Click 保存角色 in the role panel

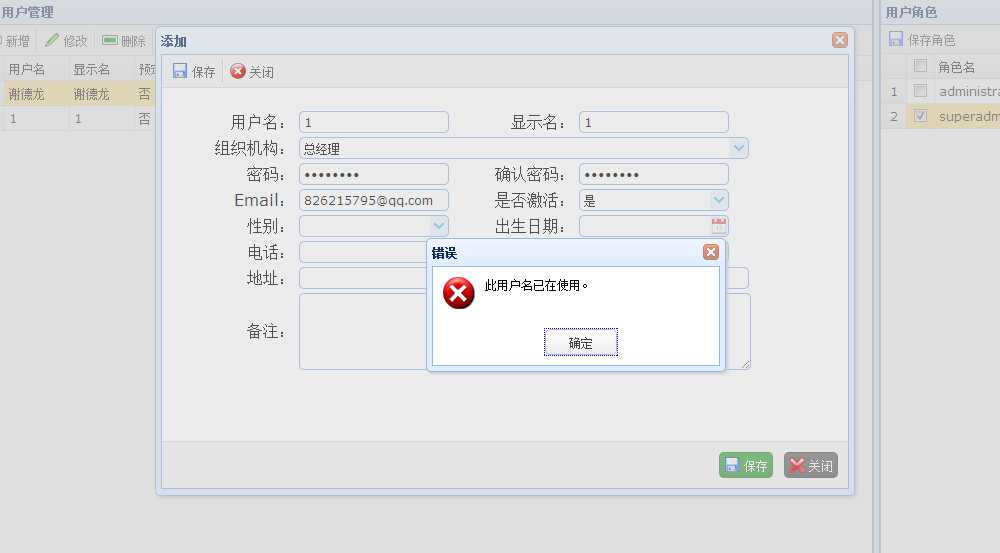[922, 40]
